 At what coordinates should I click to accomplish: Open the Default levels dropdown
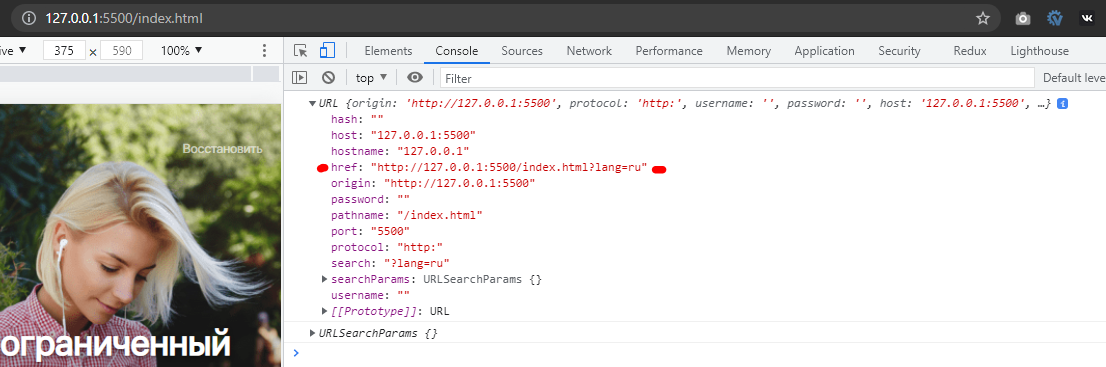1074,78
